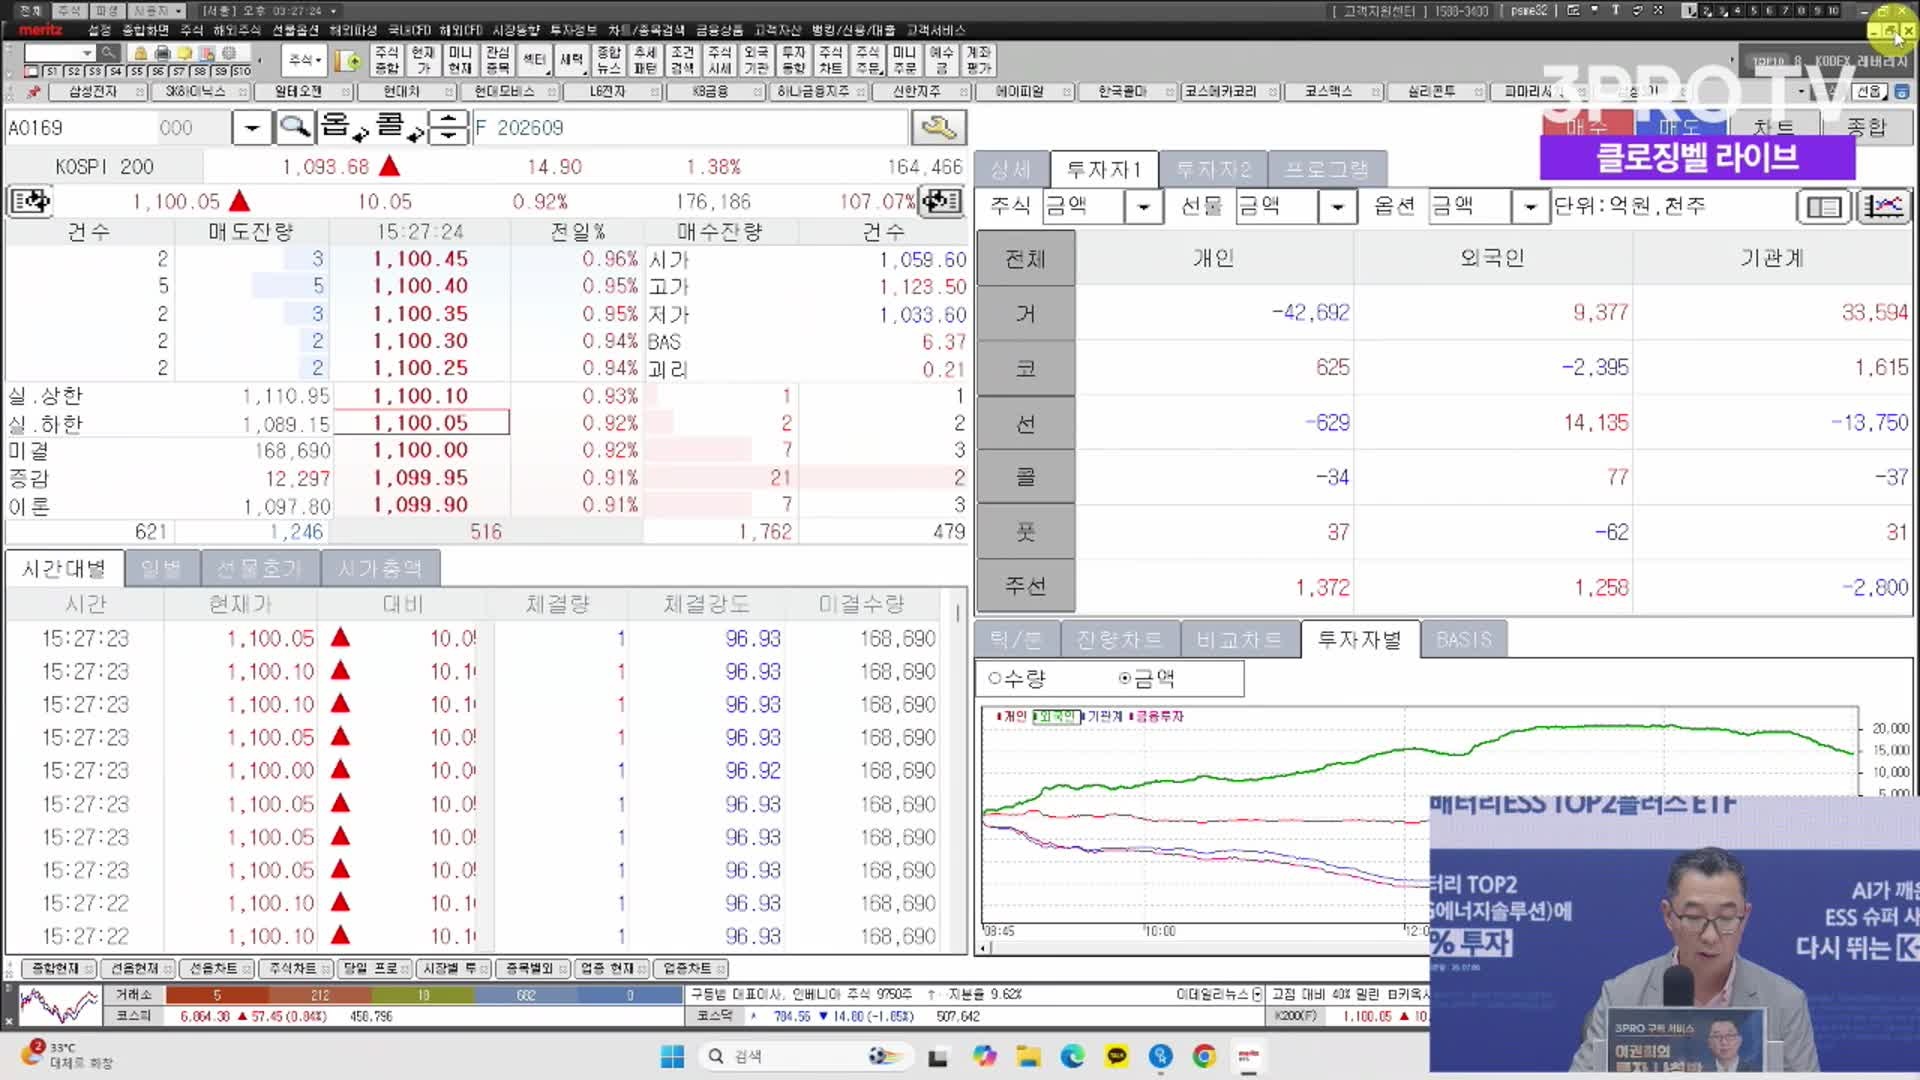Click the pin icon before 삼성전자 tab
The image size is (1920, 1080).
pyautogui.click(x=33, y=91)
